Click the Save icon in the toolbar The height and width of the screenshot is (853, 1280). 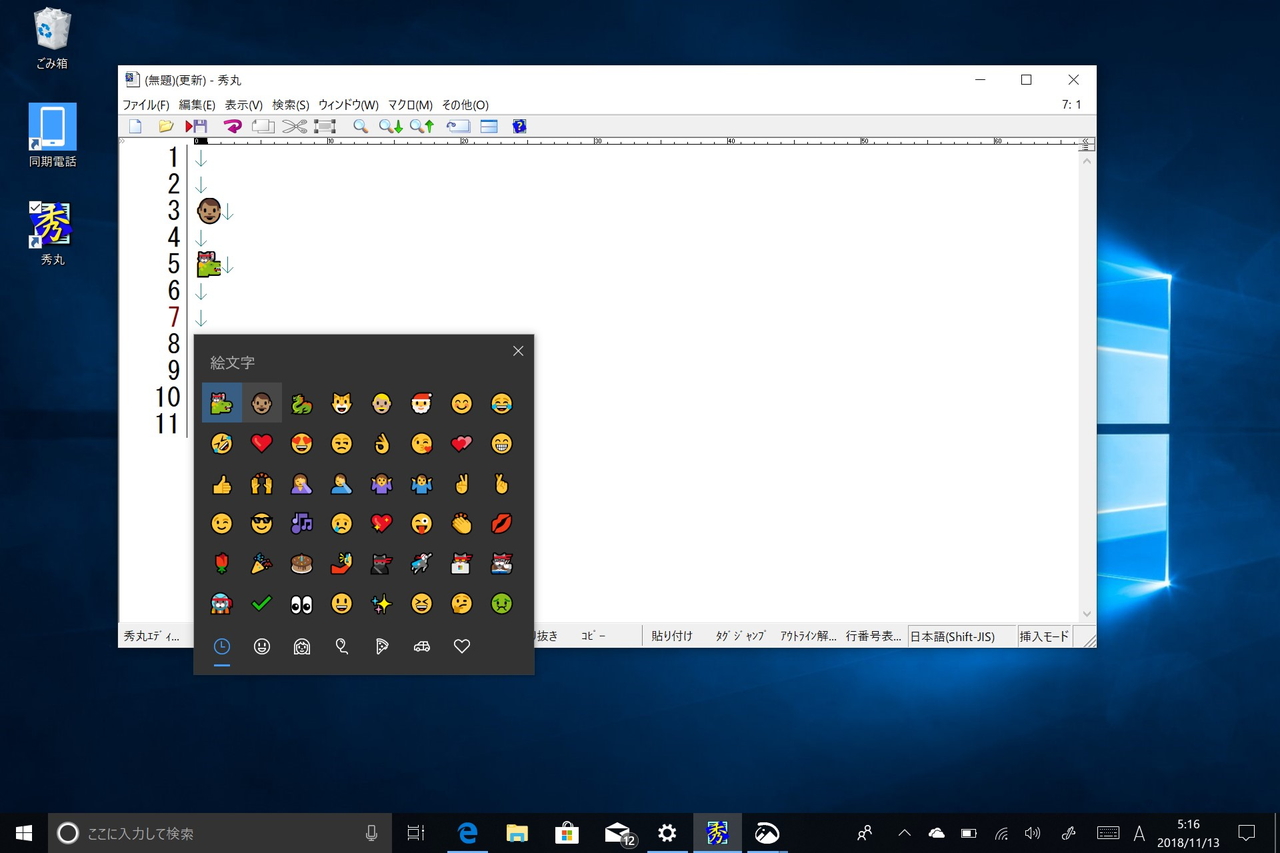197,125
